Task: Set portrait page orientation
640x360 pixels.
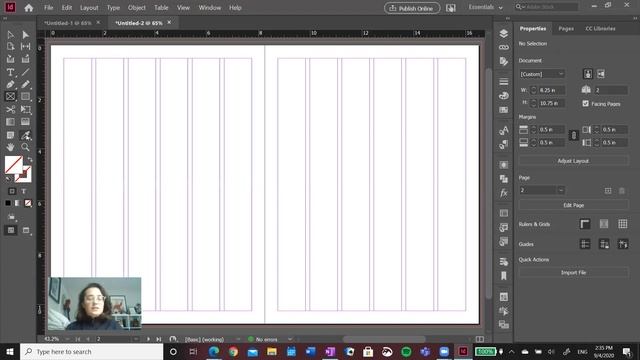Action: point(588,74)
